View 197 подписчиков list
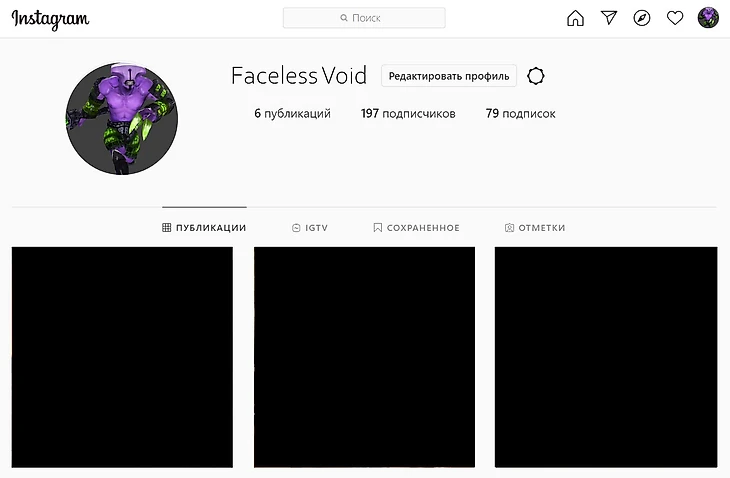This screenshot has height=478, width=730. (x=408, y=114)
